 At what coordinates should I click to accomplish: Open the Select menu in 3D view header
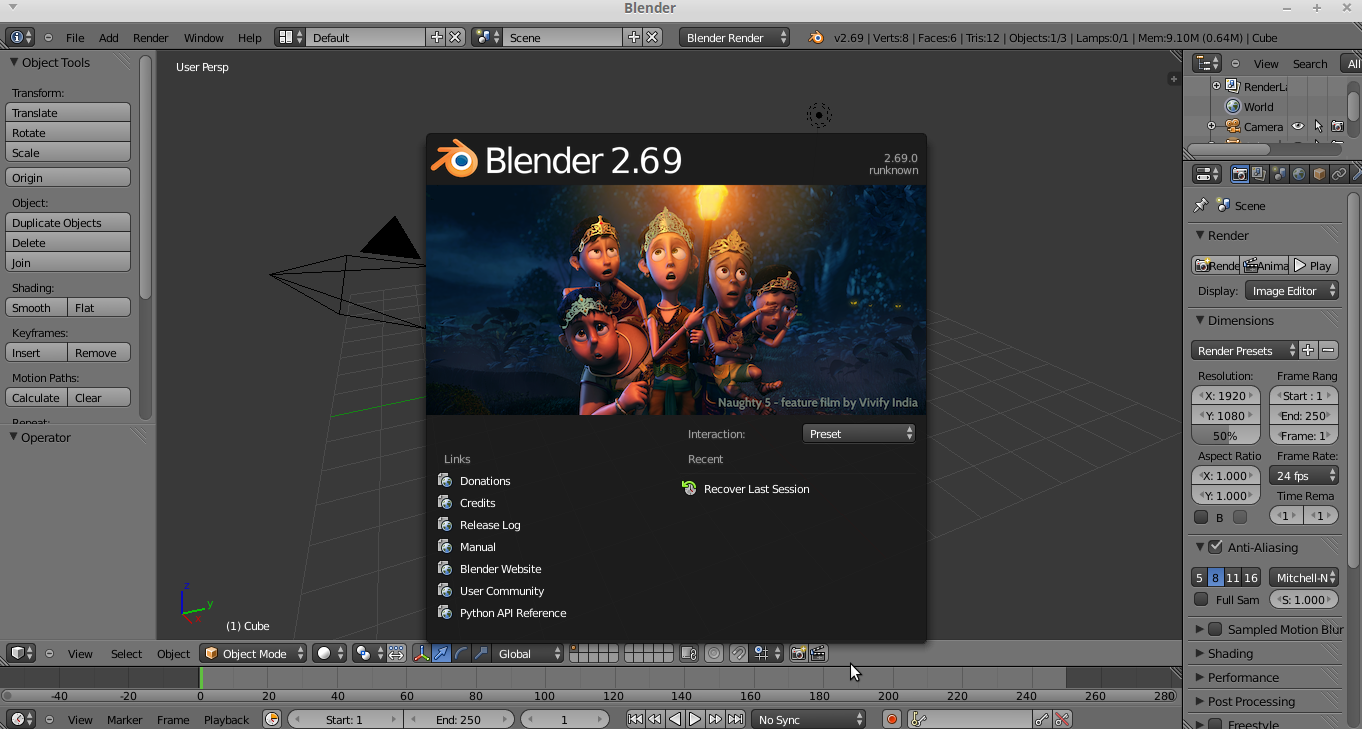click(x=126, y=653)
